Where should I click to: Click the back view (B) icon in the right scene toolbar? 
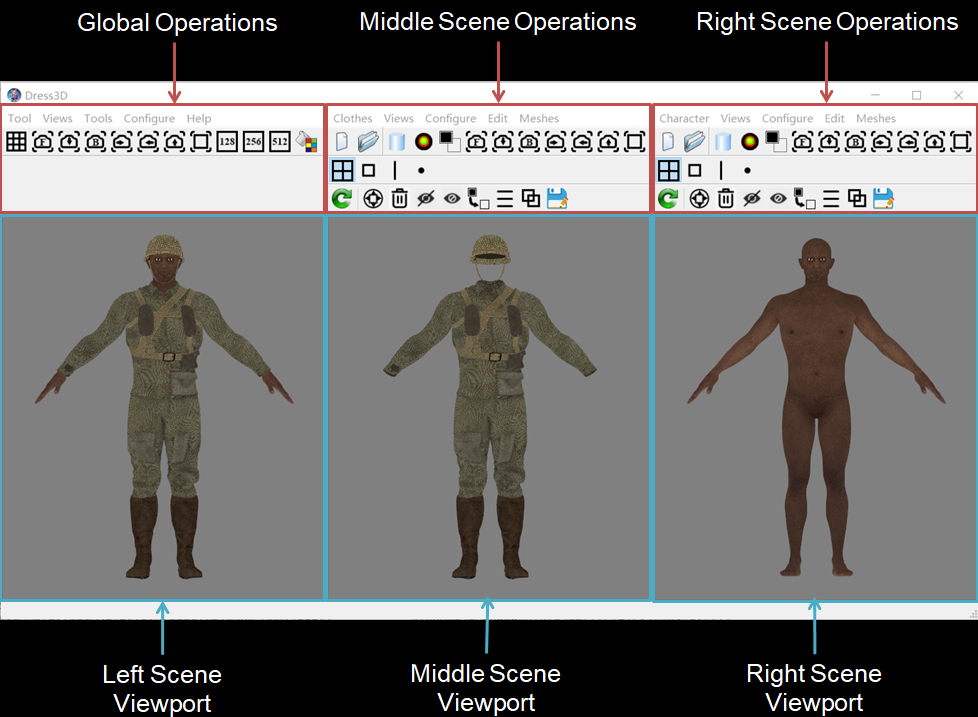(x=855, y=142)
